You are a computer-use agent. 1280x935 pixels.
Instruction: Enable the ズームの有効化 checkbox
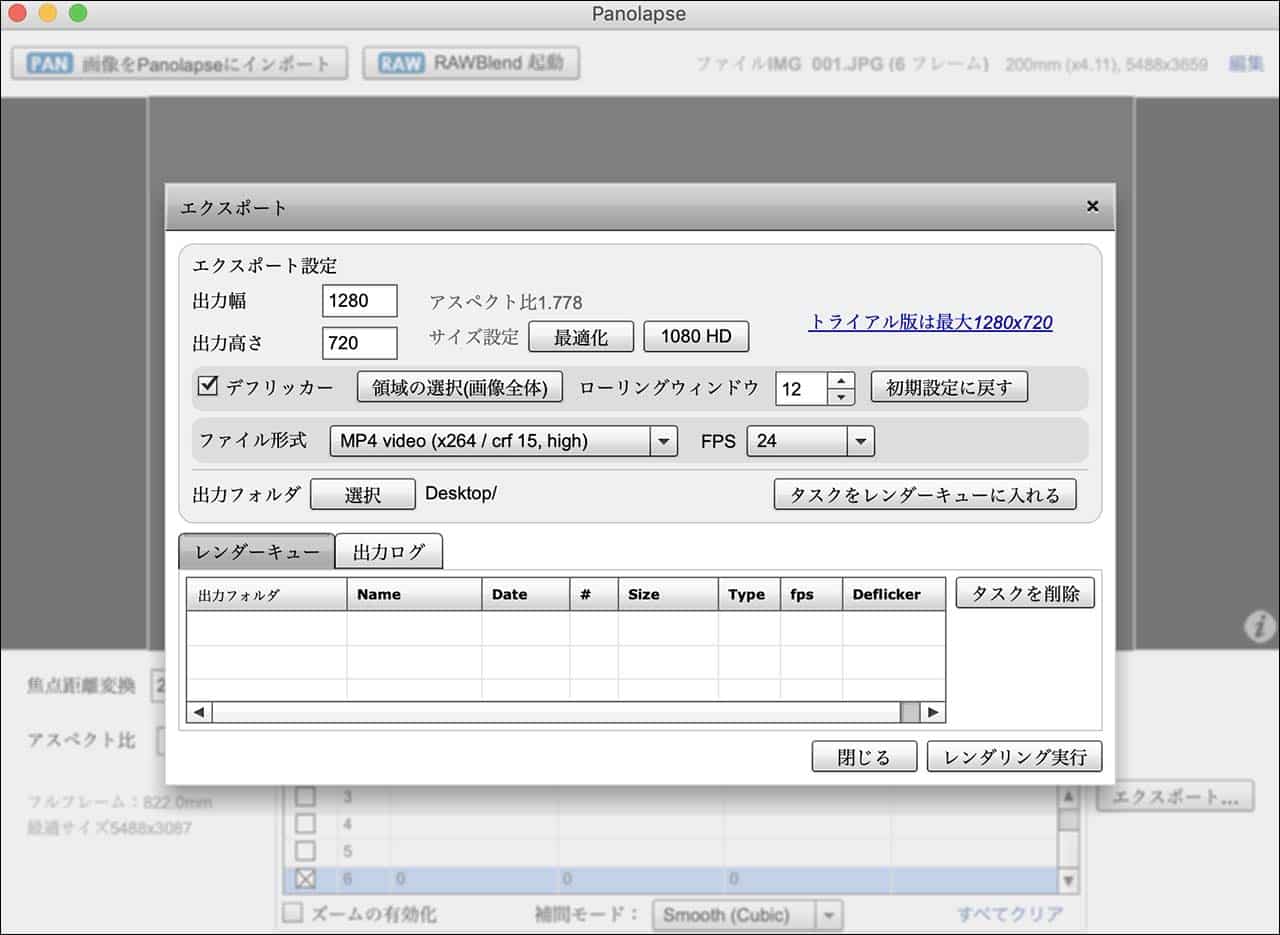[x=292, y=913]
